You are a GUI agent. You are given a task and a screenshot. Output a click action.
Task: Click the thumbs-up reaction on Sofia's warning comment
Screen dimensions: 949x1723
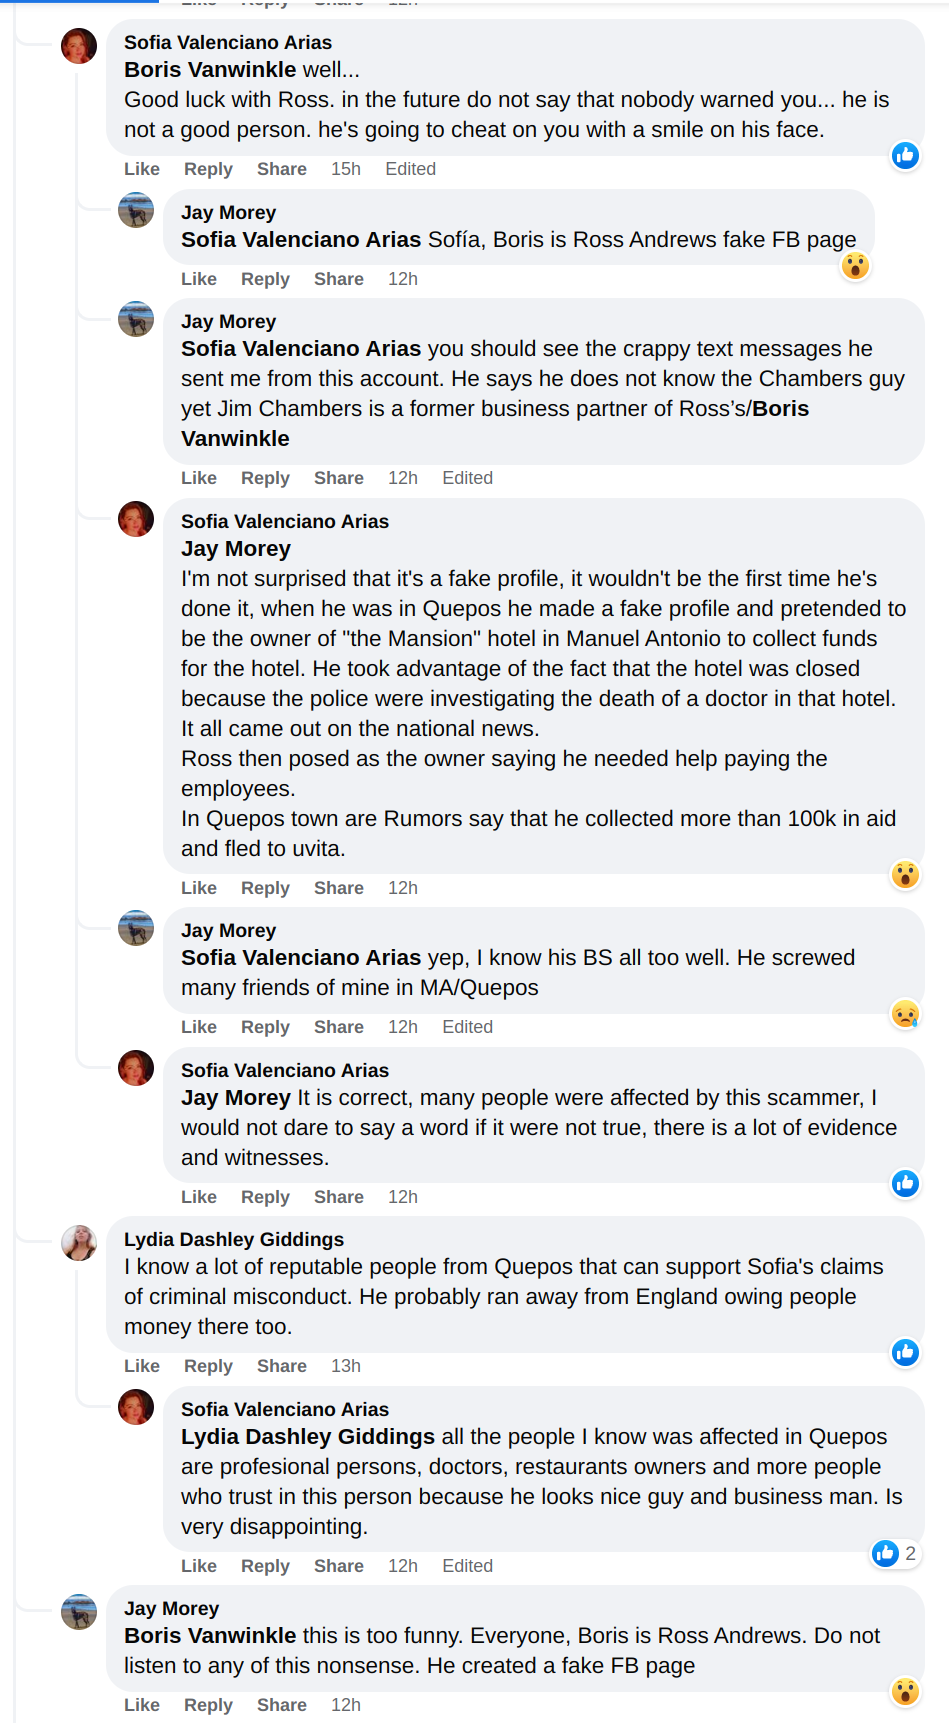[905, 155]
